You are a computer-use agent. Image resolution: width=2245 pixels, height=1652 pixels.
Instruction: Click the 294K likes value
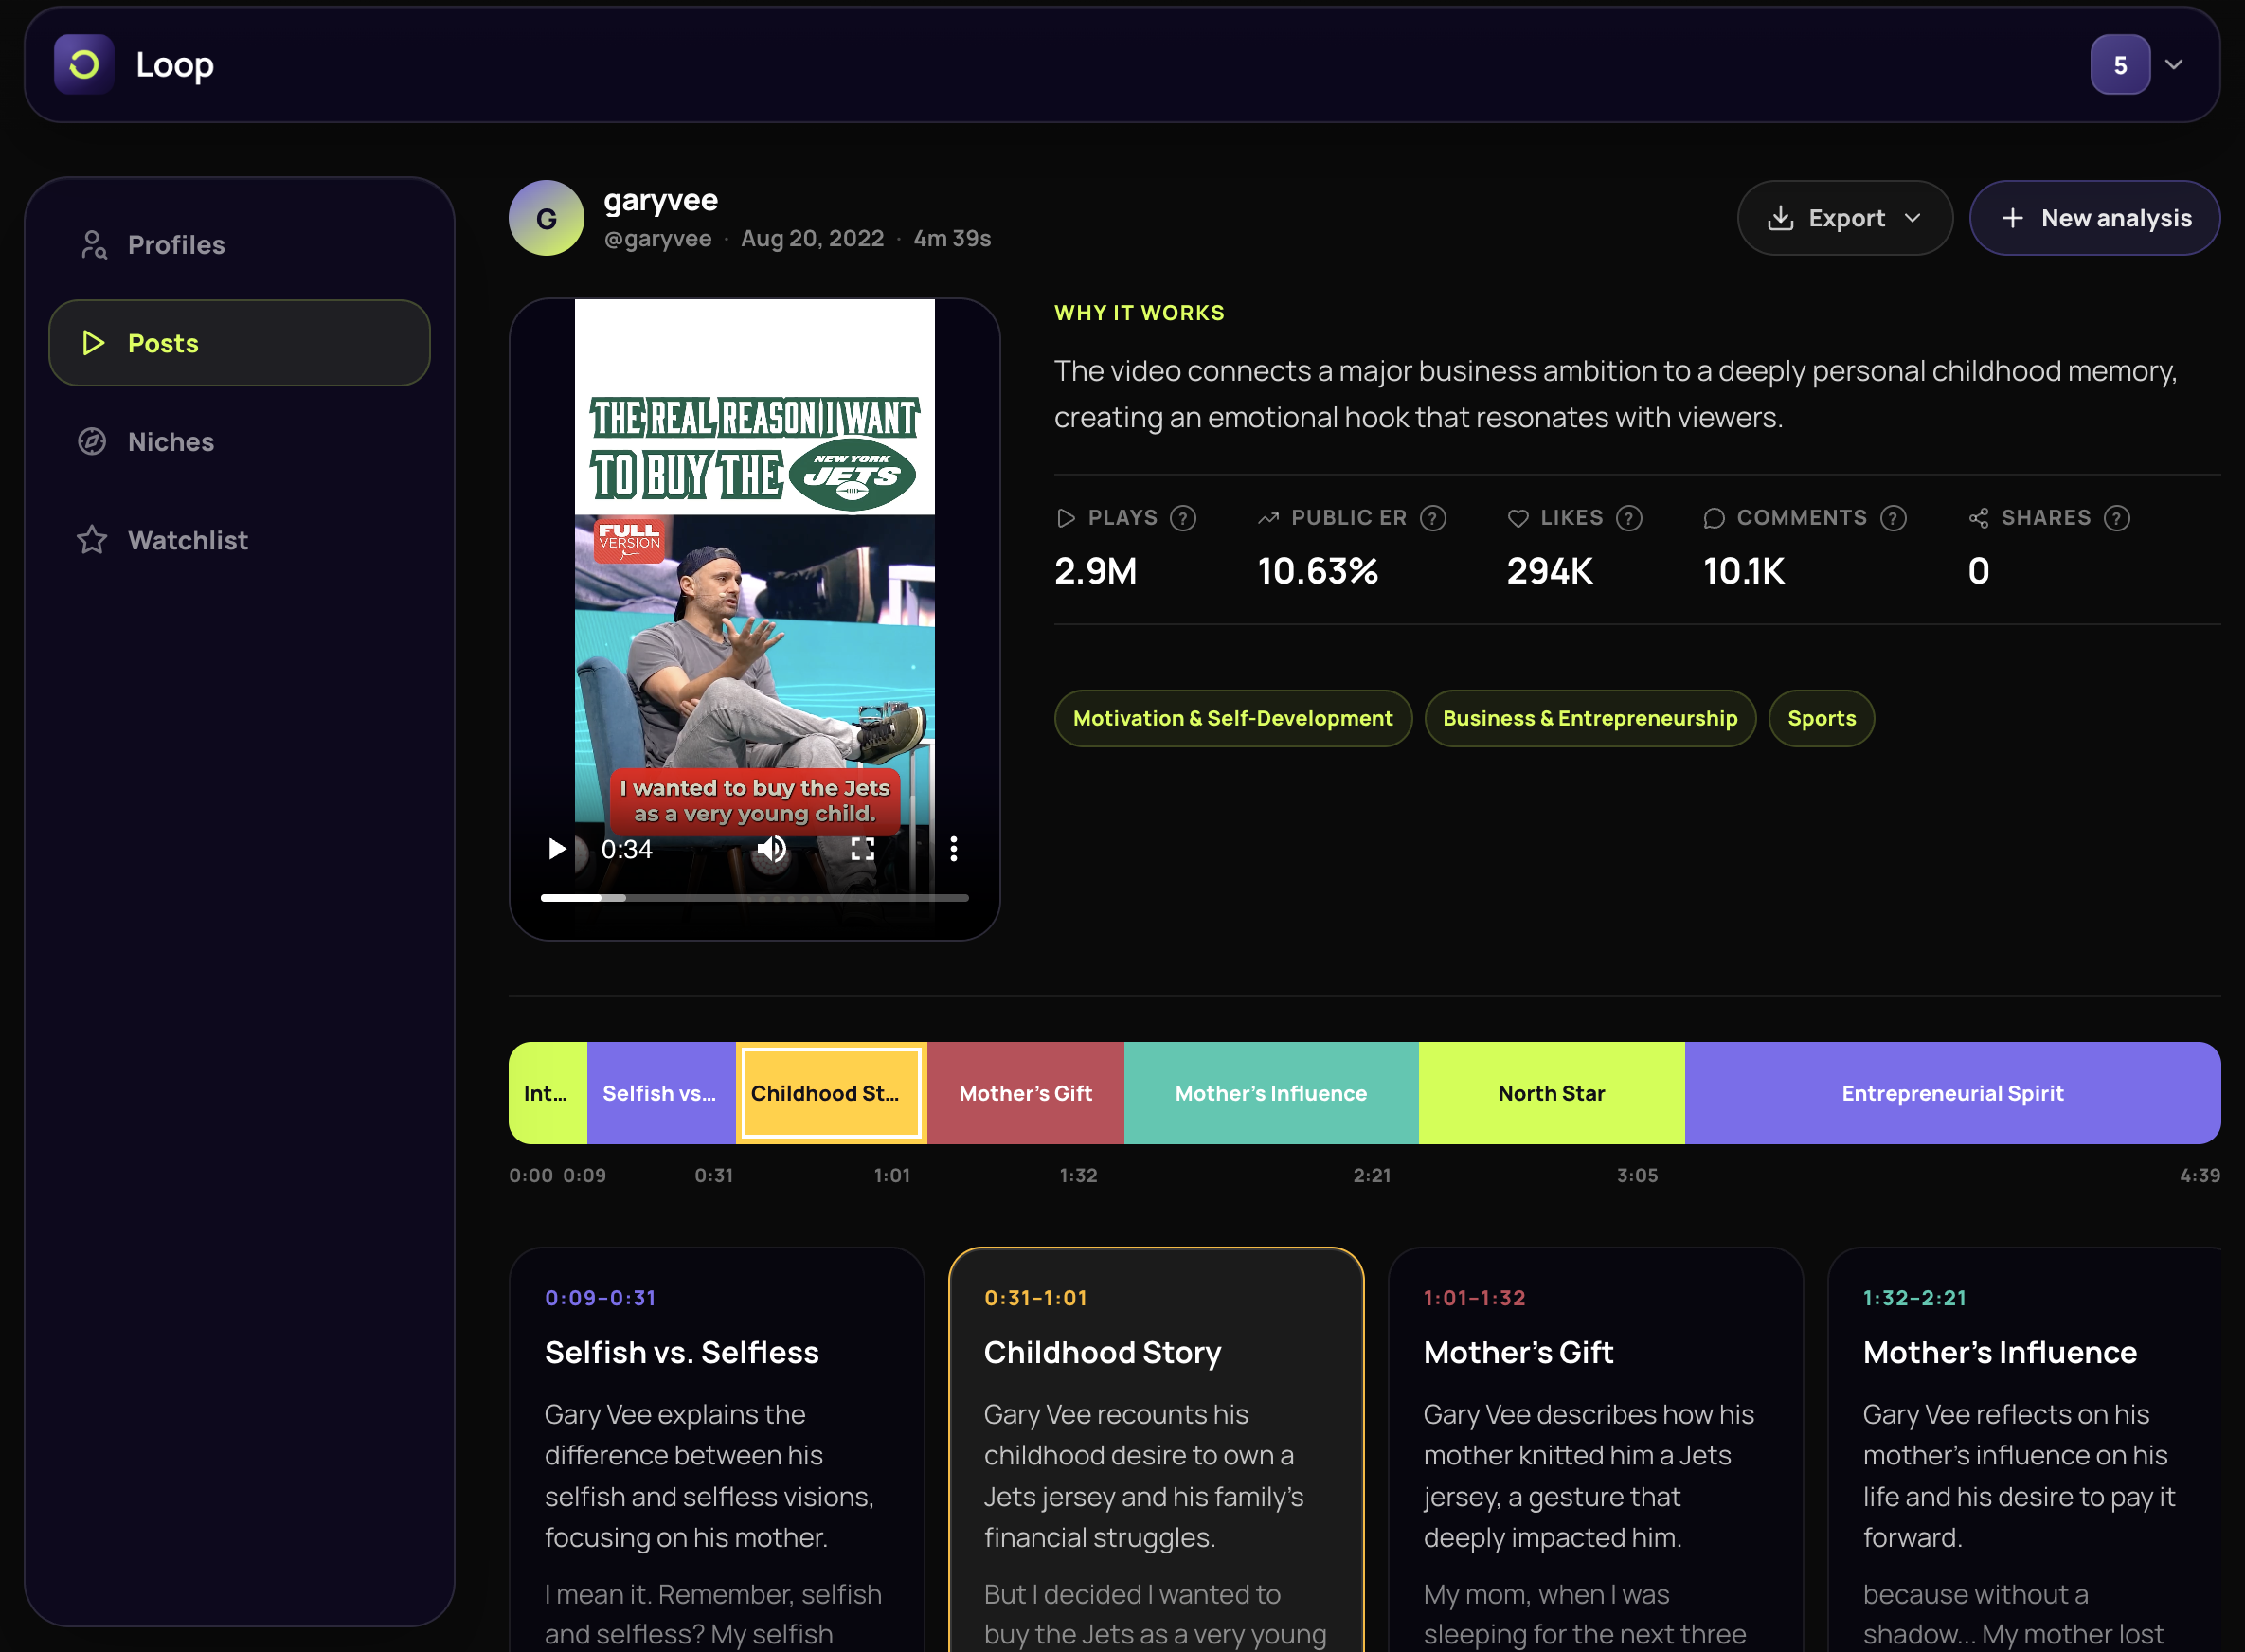1549,571
